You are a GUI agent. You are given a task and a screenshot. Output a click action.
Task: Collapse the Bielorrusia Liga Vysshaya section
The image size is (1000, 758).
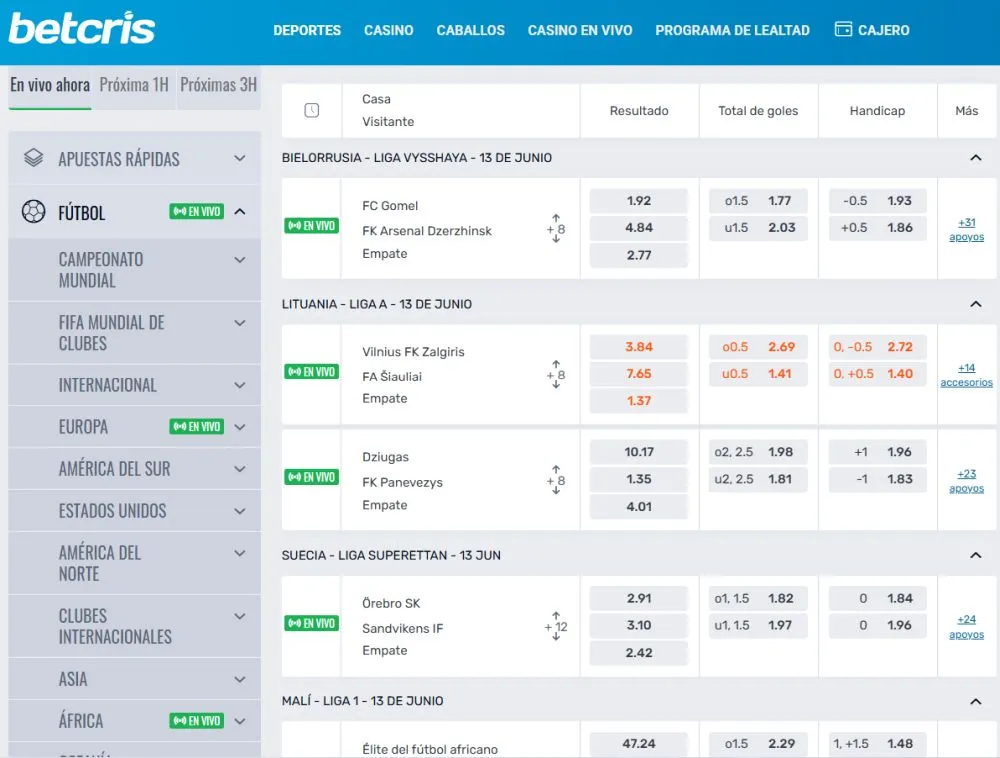975,158
